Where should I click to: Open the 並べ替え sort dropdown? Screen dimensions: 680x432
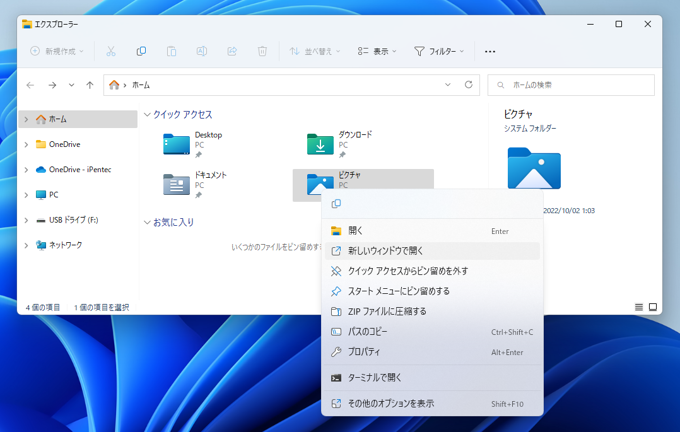315,51
